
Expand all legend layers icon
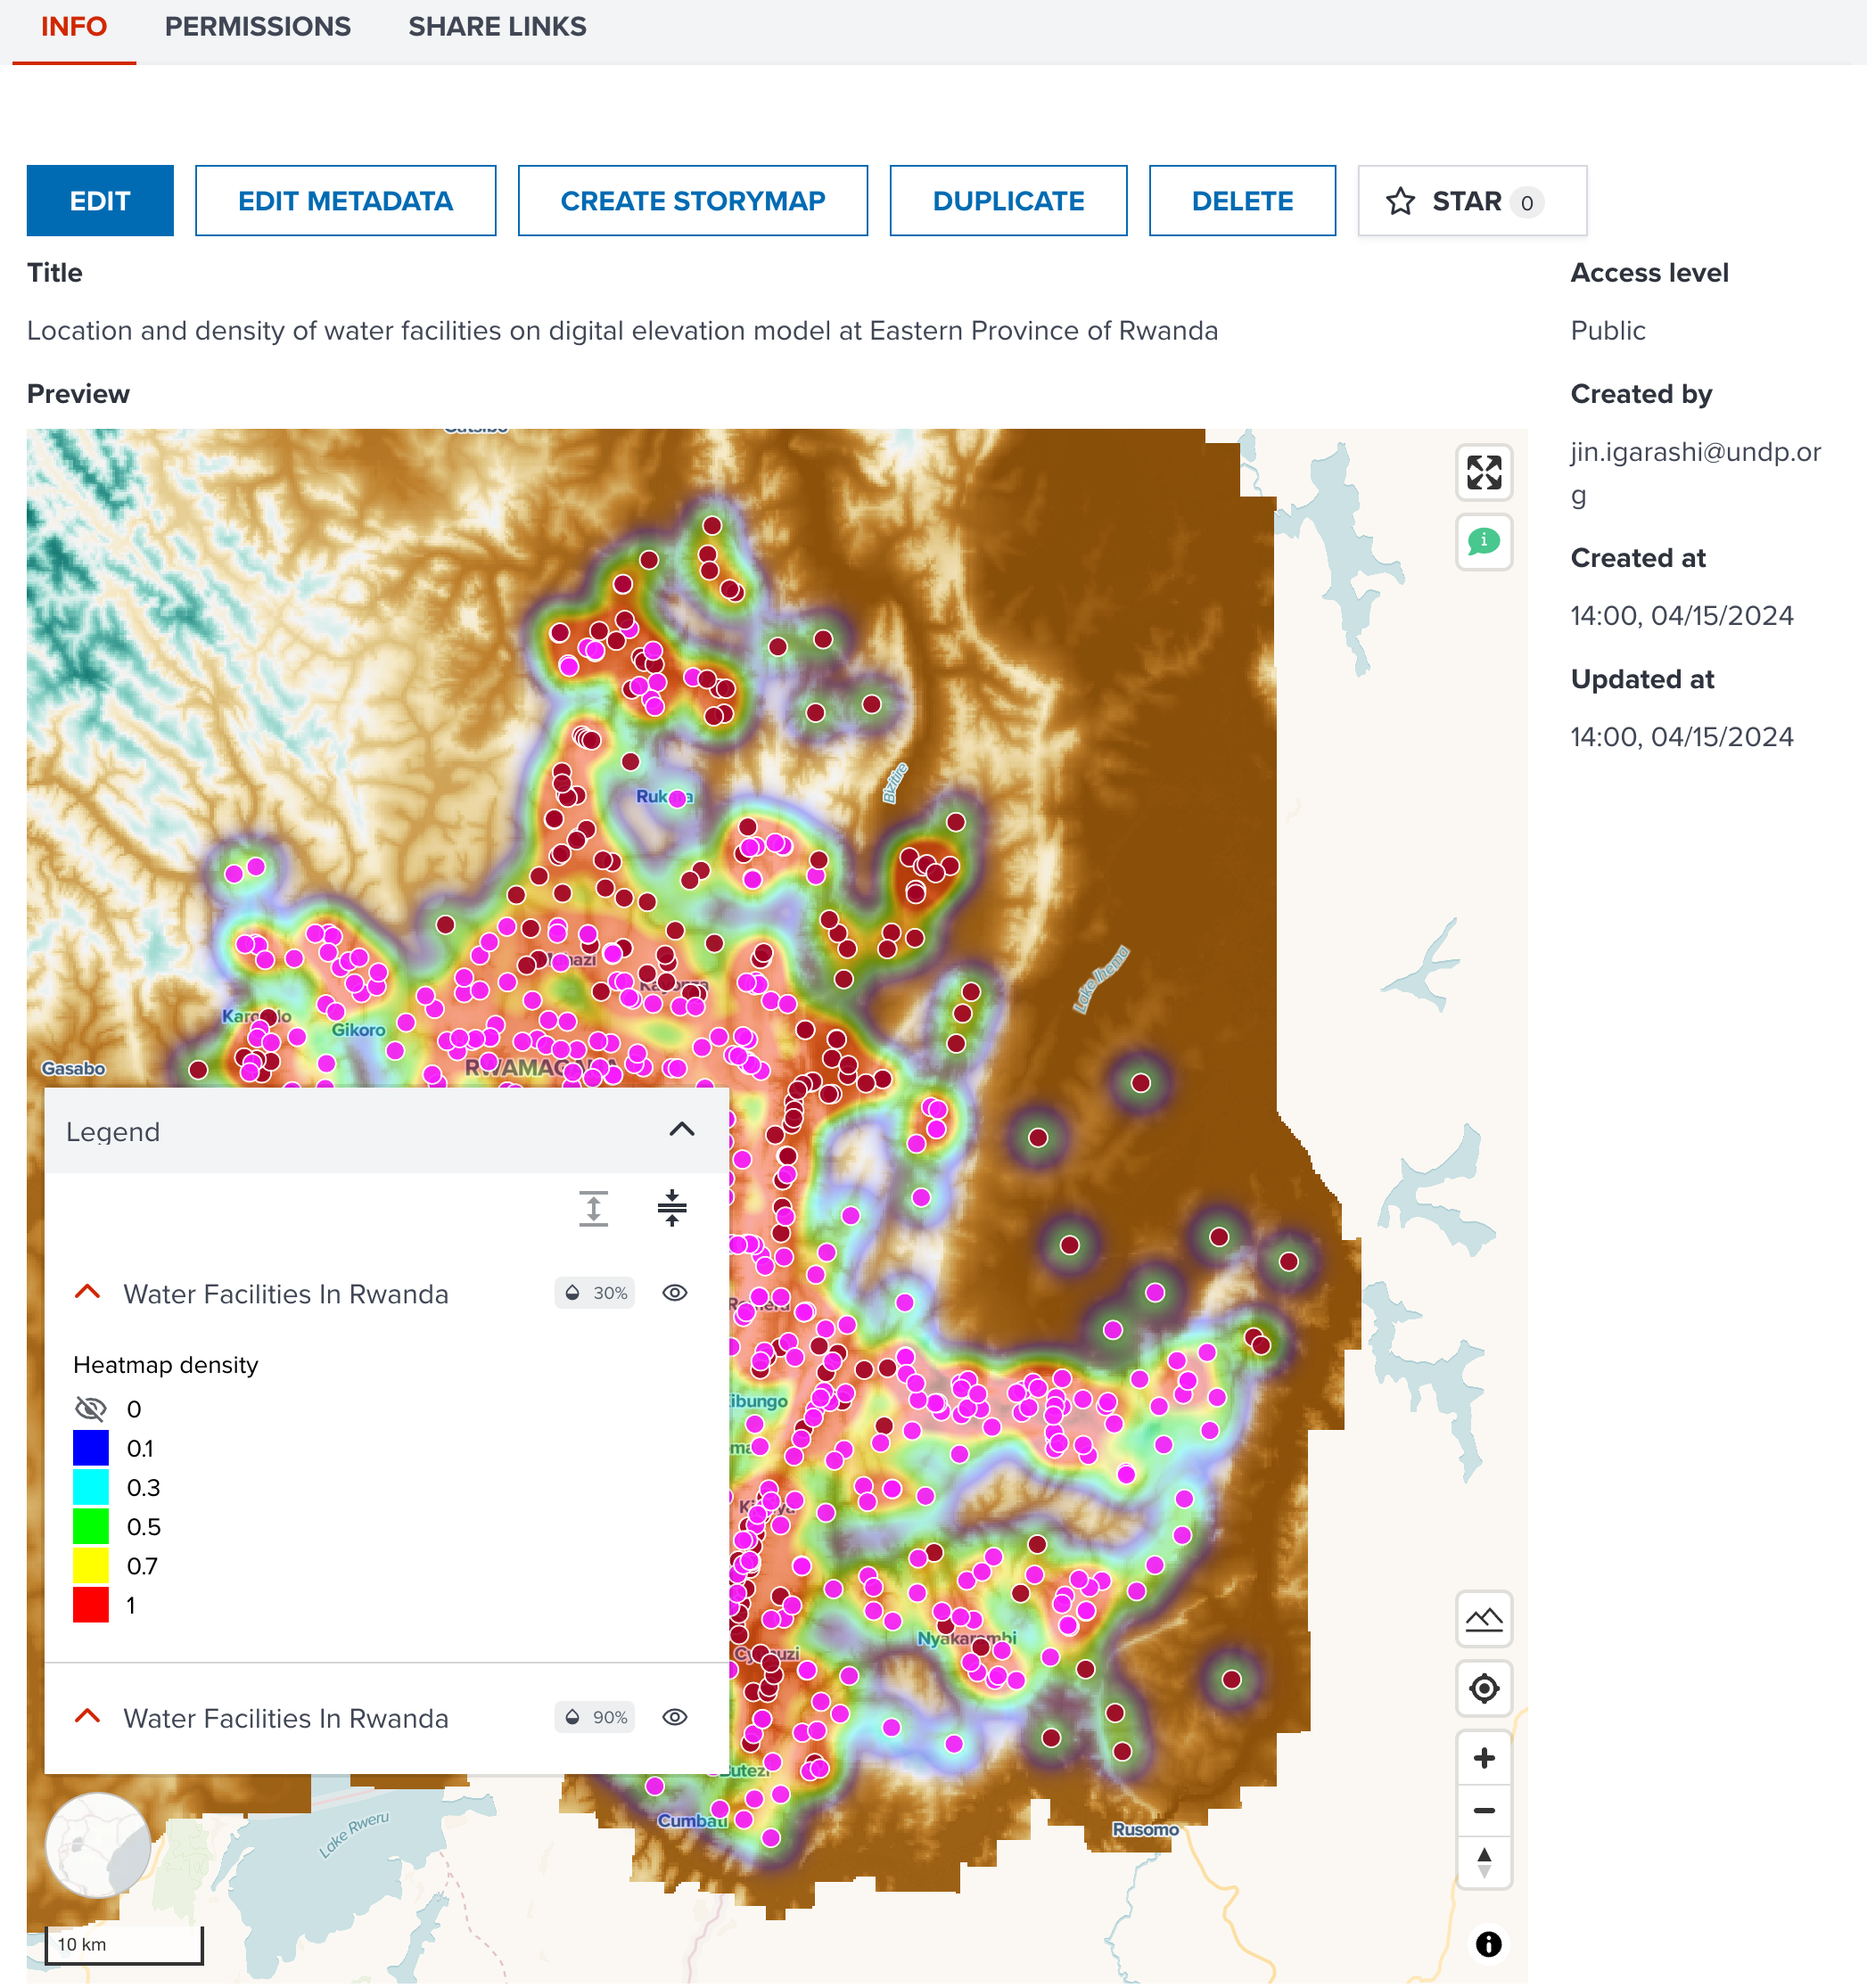593,1208
